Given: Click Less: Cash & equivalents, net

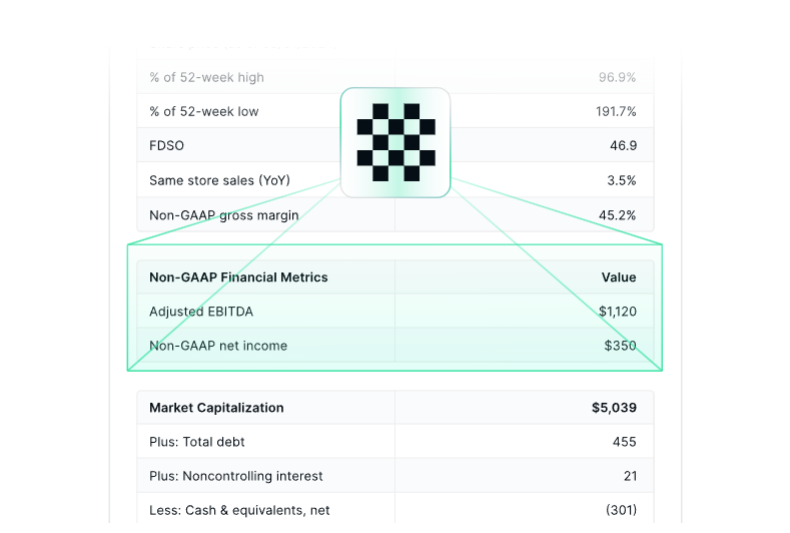Looking at the screenshot, I should [239, 510].
